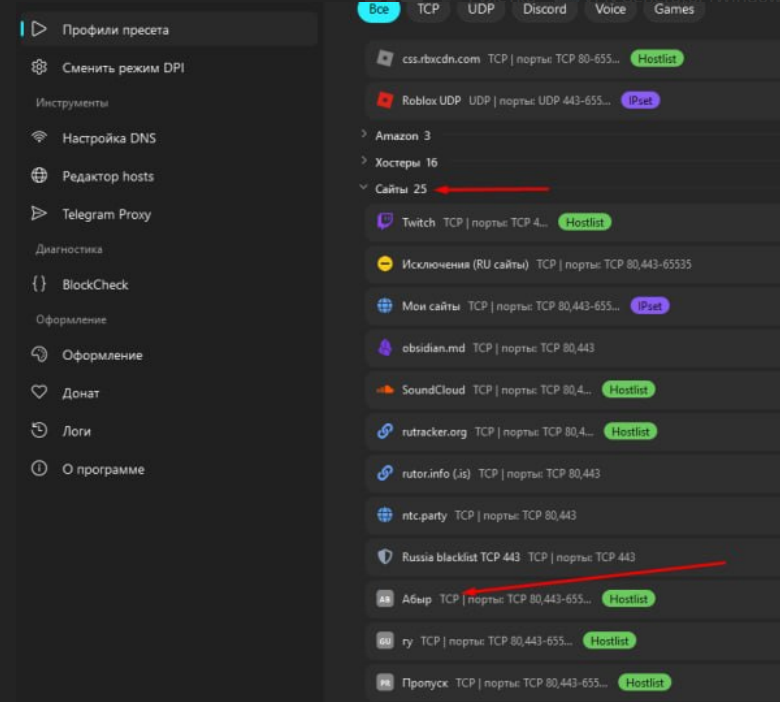The height and width of the screenshot is (702, 780).
Task: Select the Discord filter tab
Action: [544, 9]
